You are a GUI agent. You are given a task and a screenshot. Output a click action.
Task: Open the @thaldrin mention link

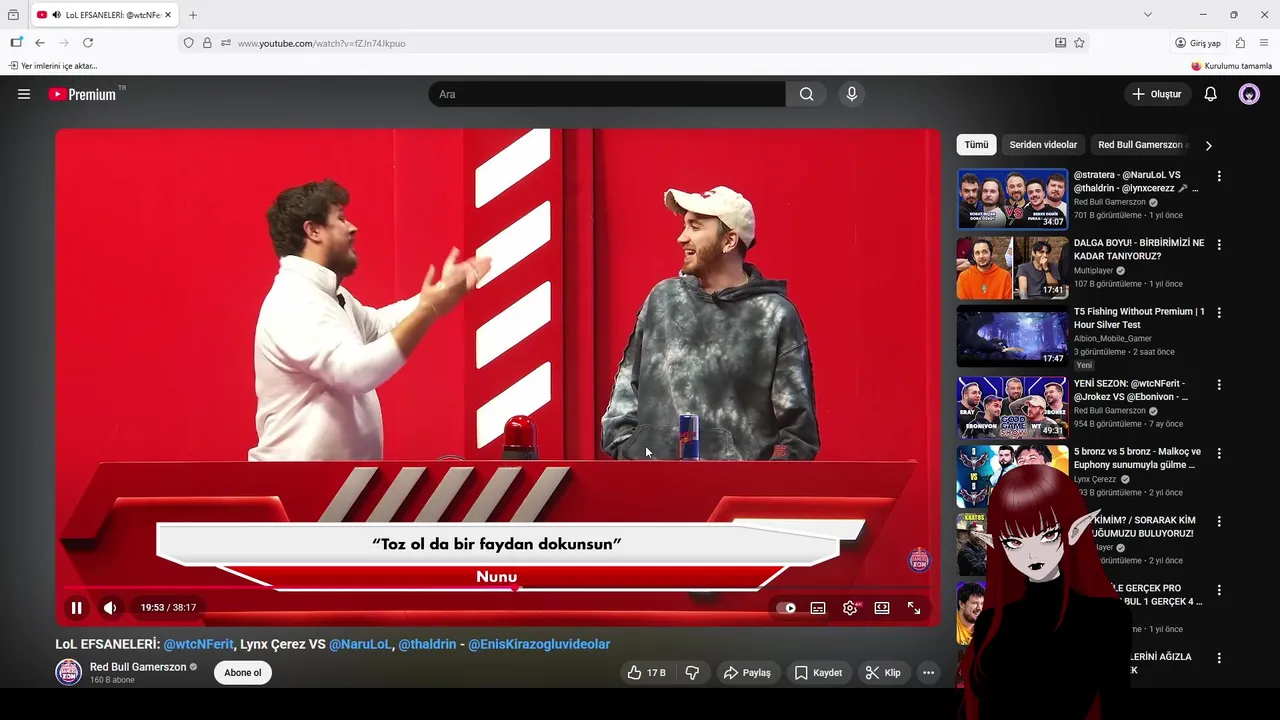(x=427, y=644)
